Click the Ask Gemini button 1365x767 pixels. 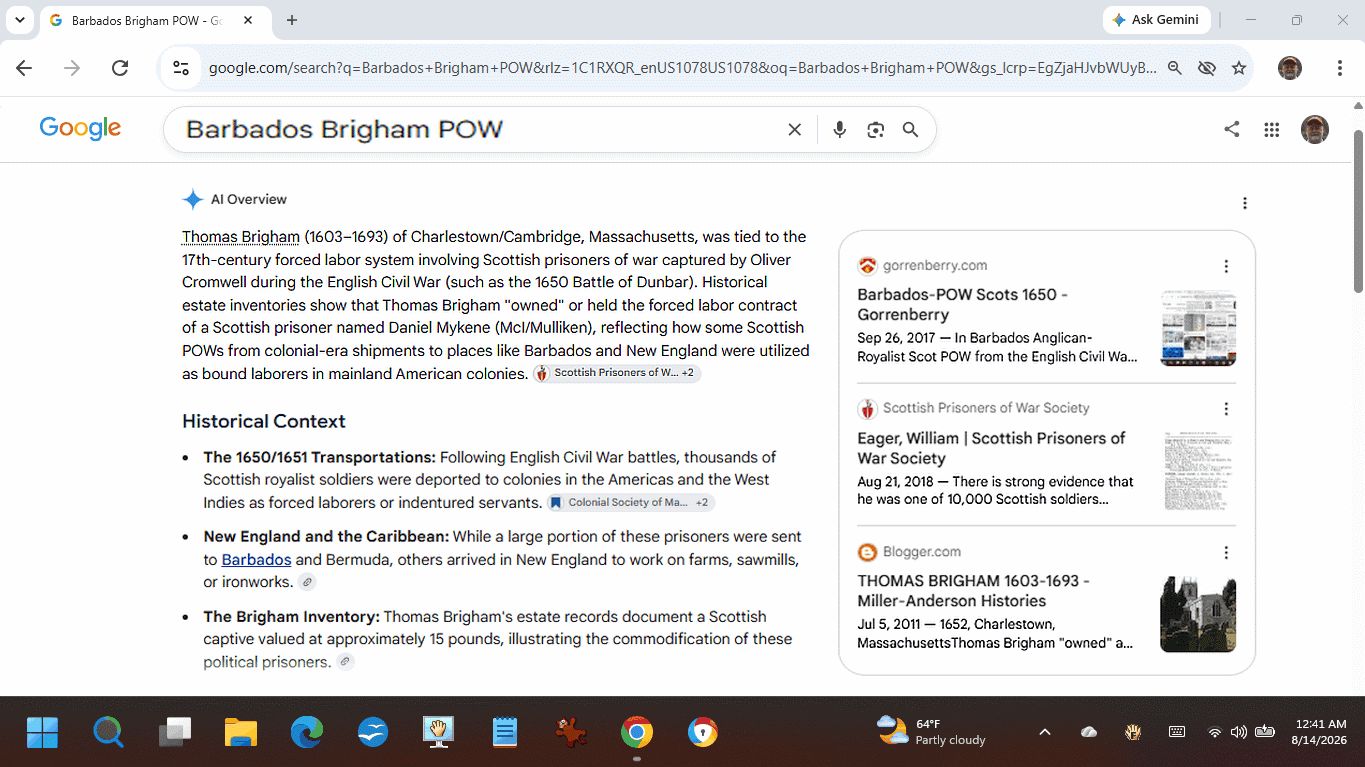pyautogui.click(x=1156, y=20)
